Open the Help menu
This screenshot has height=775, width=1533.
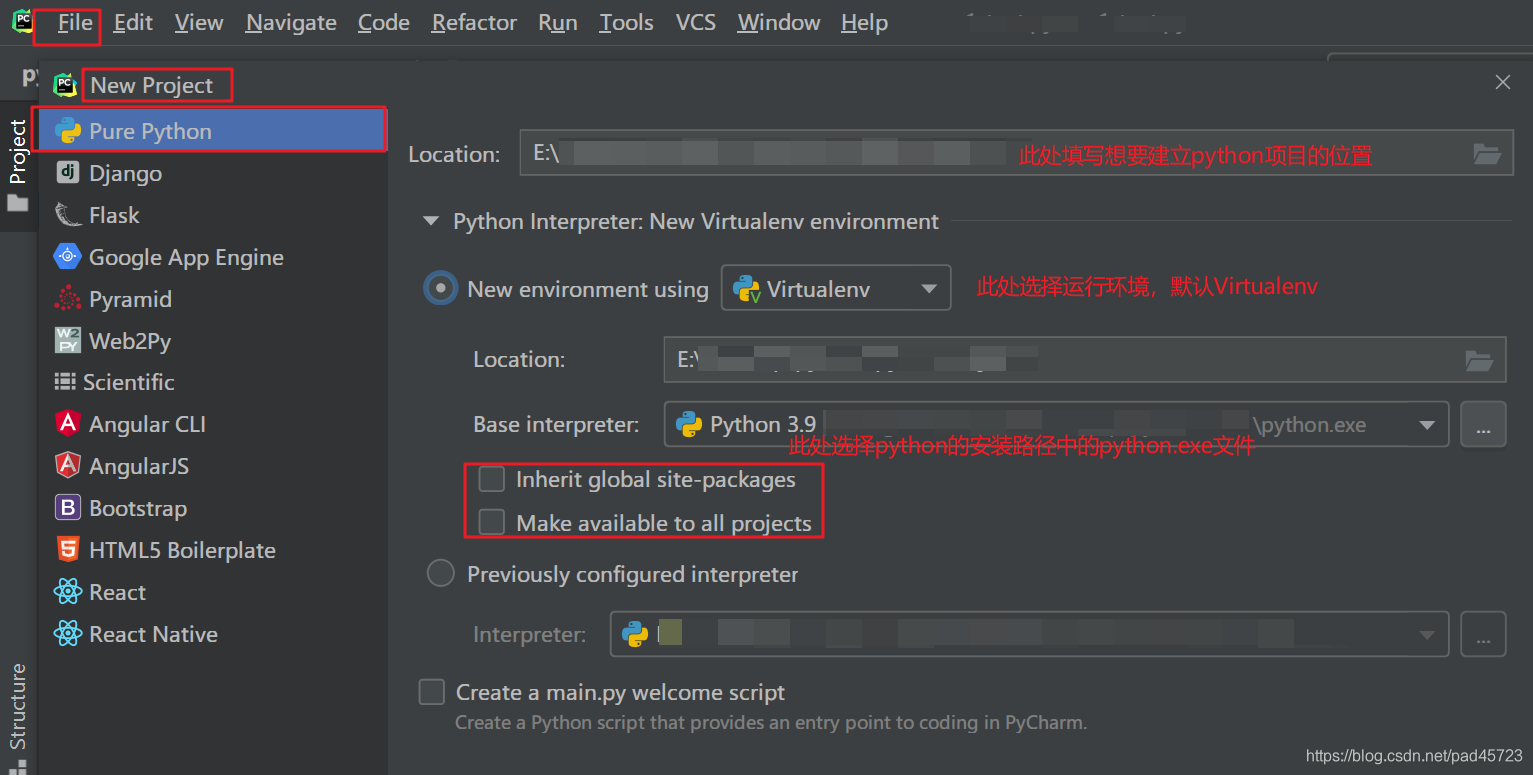pyautogui.click(x=864, y=22)
